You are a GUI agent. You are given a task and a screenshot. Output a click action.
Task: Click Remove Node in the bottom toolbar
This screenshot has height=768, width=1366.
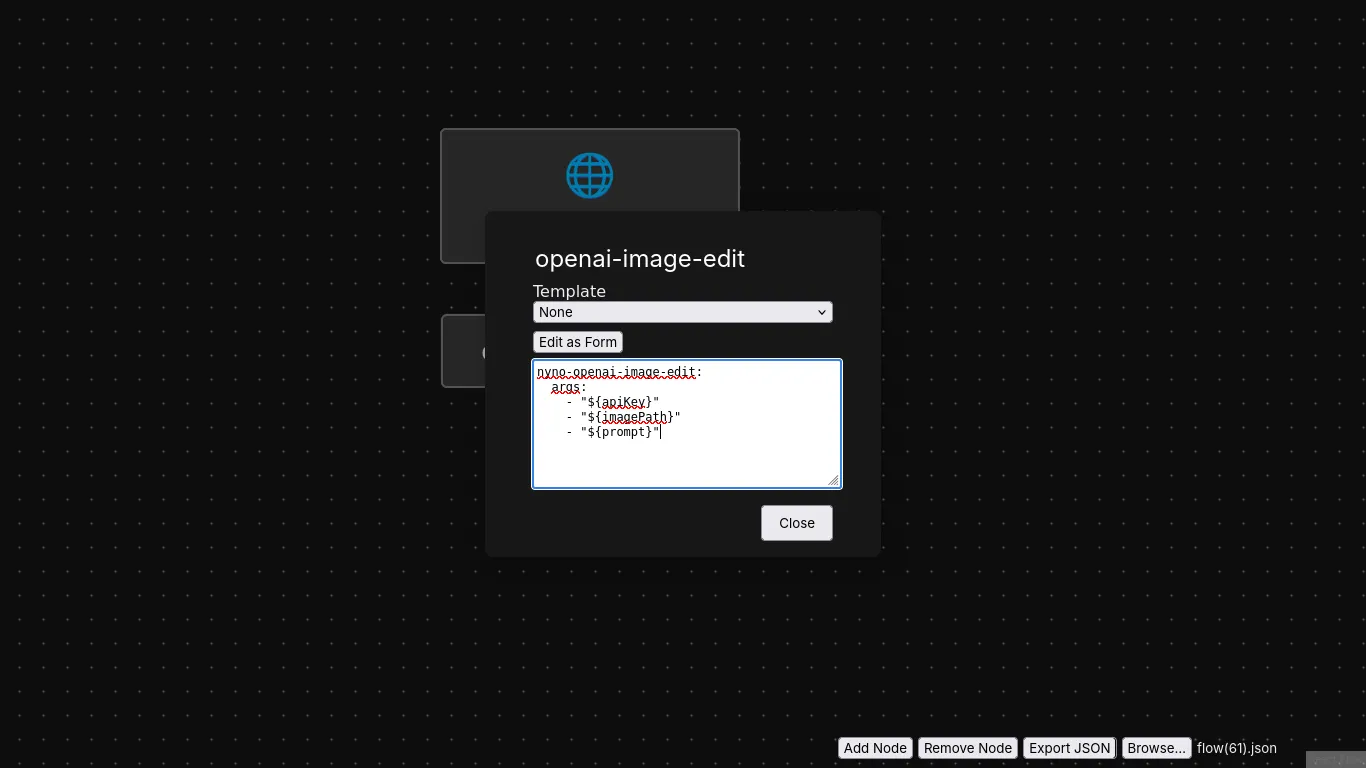click(967, 747)
